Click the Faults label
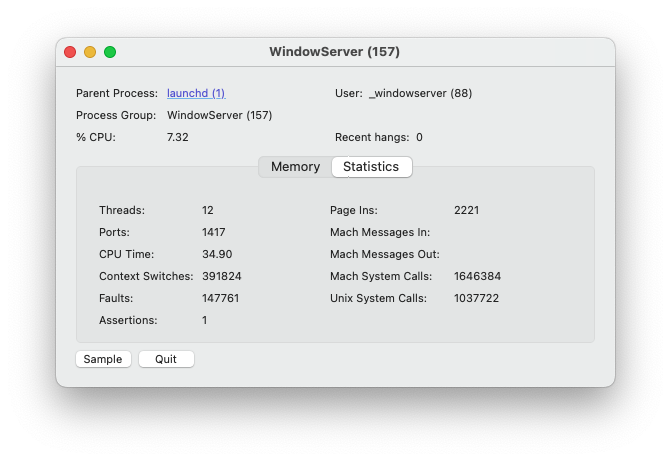Image resolution: width=671 pixels, height=461 pixels. pyautogui.click(x=116, y=298)
